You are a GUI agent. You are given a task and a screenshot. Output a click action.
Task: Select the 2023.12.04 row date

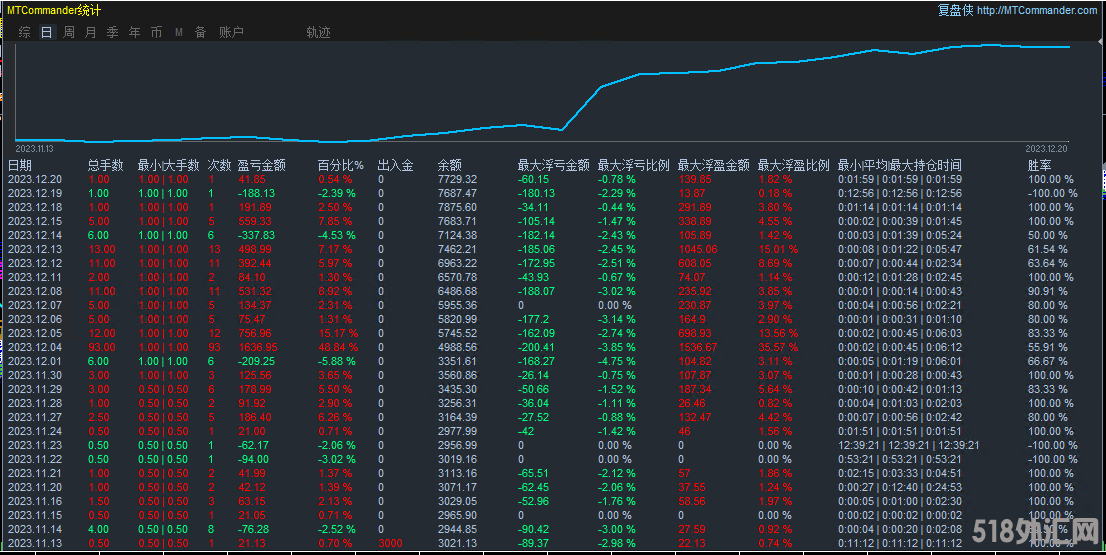(x=35, y=347)
